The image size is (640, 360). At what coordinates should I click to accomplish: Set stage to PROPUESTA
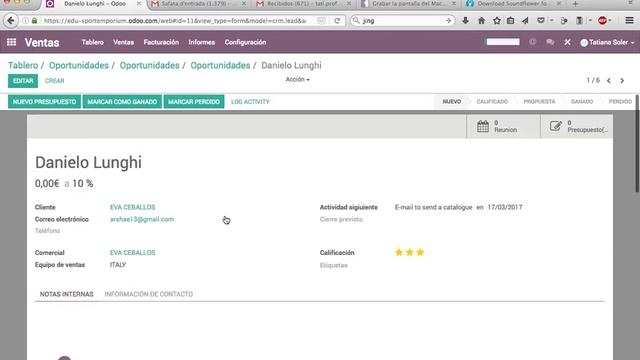coord(539,102)
